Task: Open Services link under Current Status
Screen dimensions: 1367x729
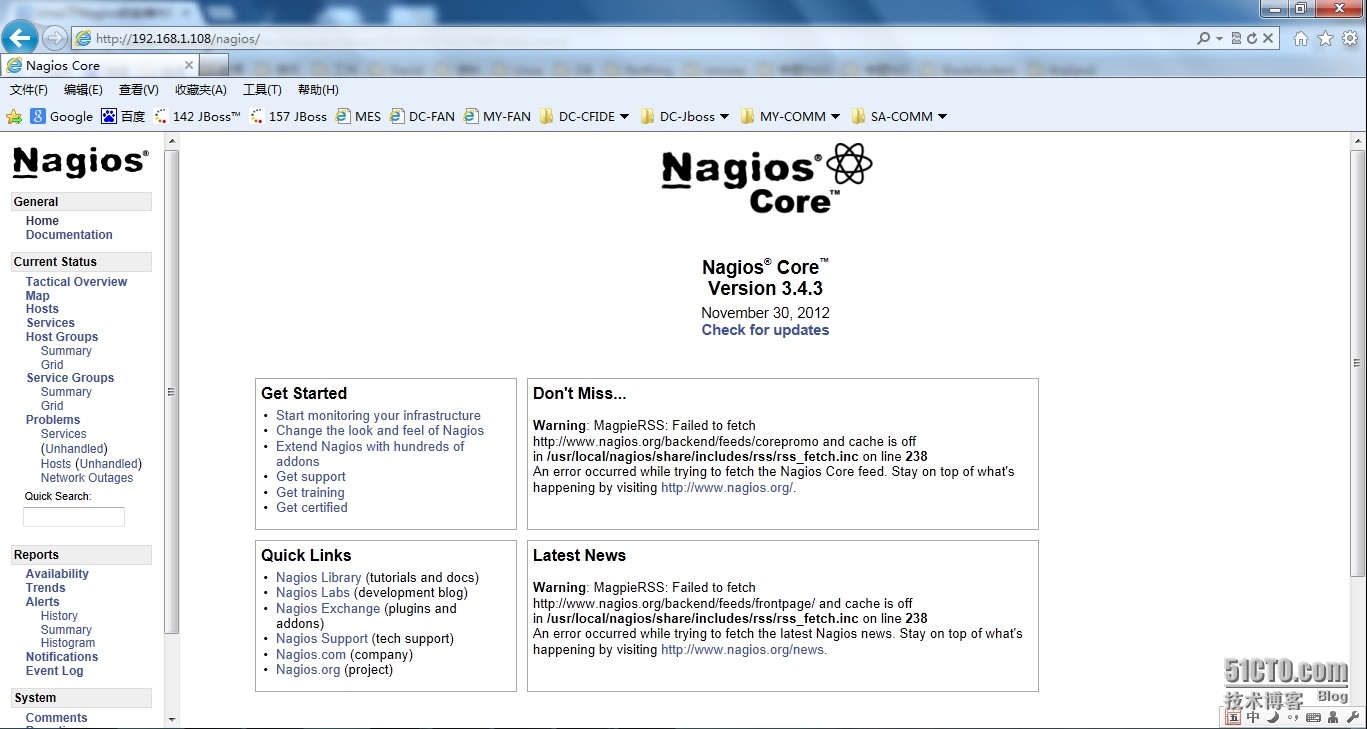Action: 50,323
